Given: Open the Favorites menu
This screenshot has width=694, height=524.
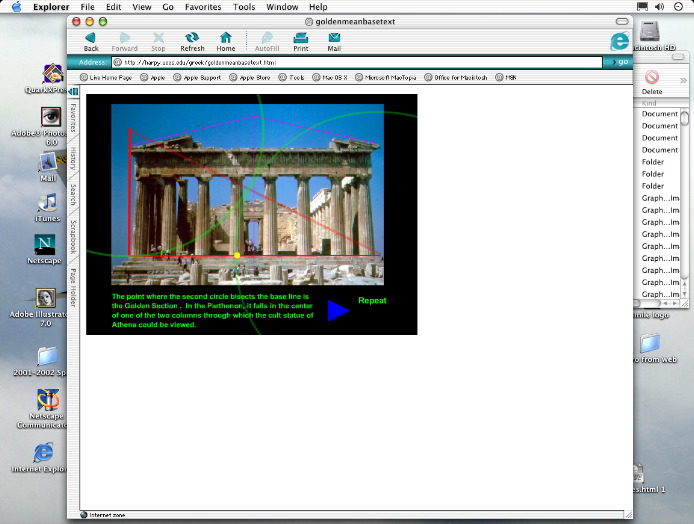Looking at the screenshot, I should (x=203, y=7).
